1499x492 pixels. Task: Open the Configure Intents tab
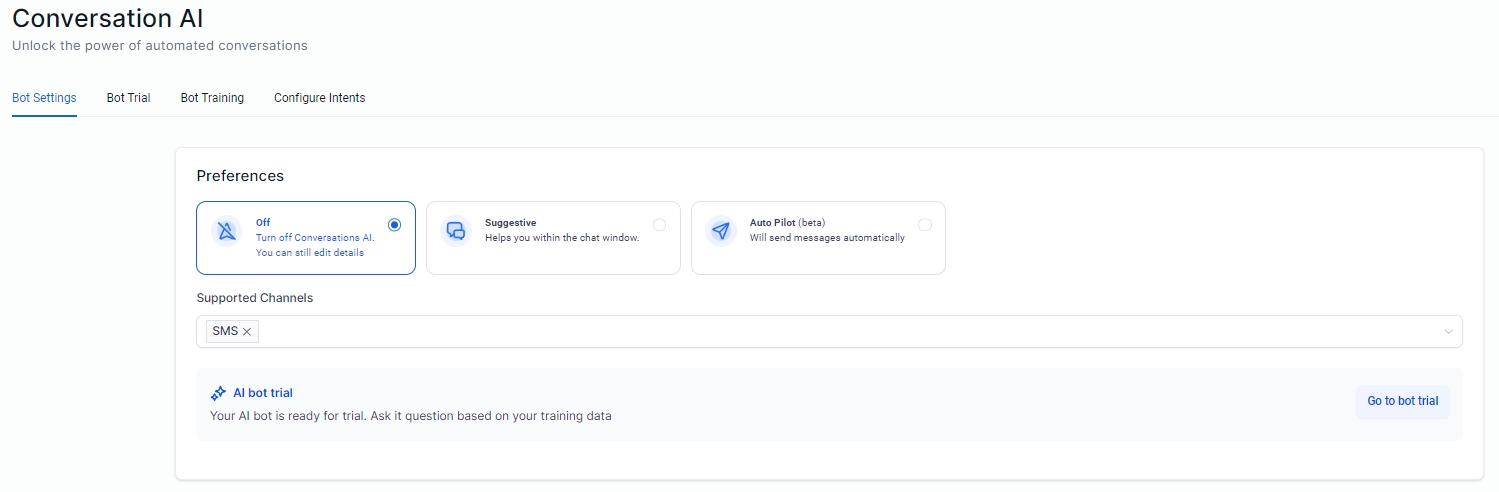click(319, 98)
